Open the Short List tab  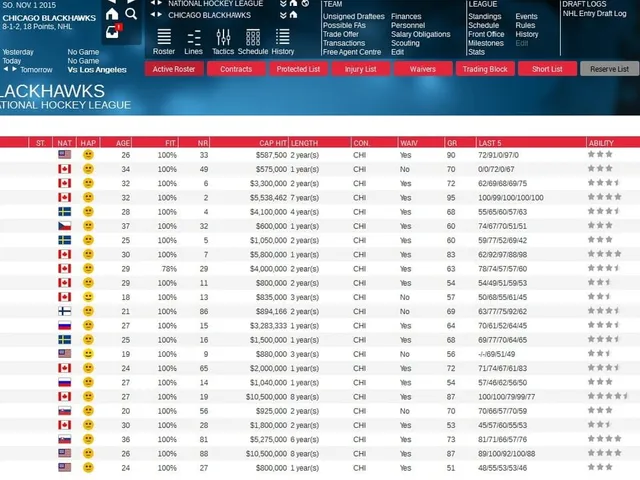pos(547,69)
